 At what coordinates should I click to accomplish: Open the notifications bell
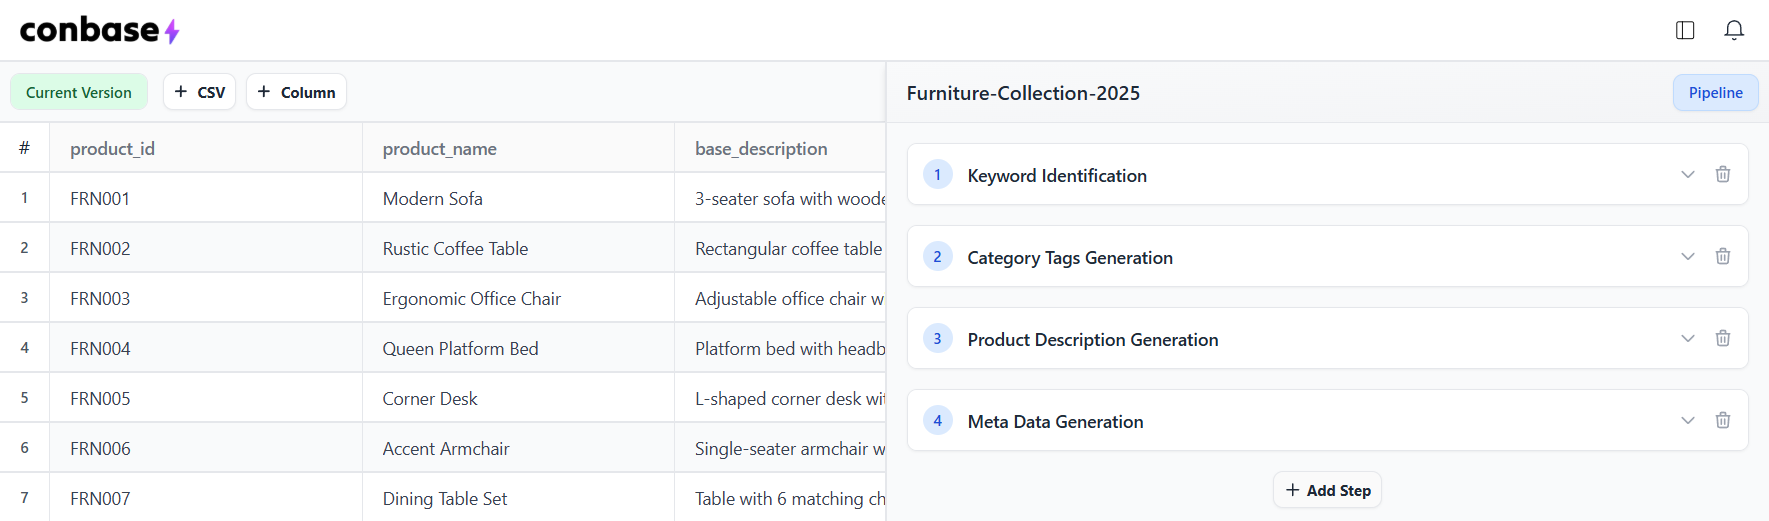[1734, 30]
